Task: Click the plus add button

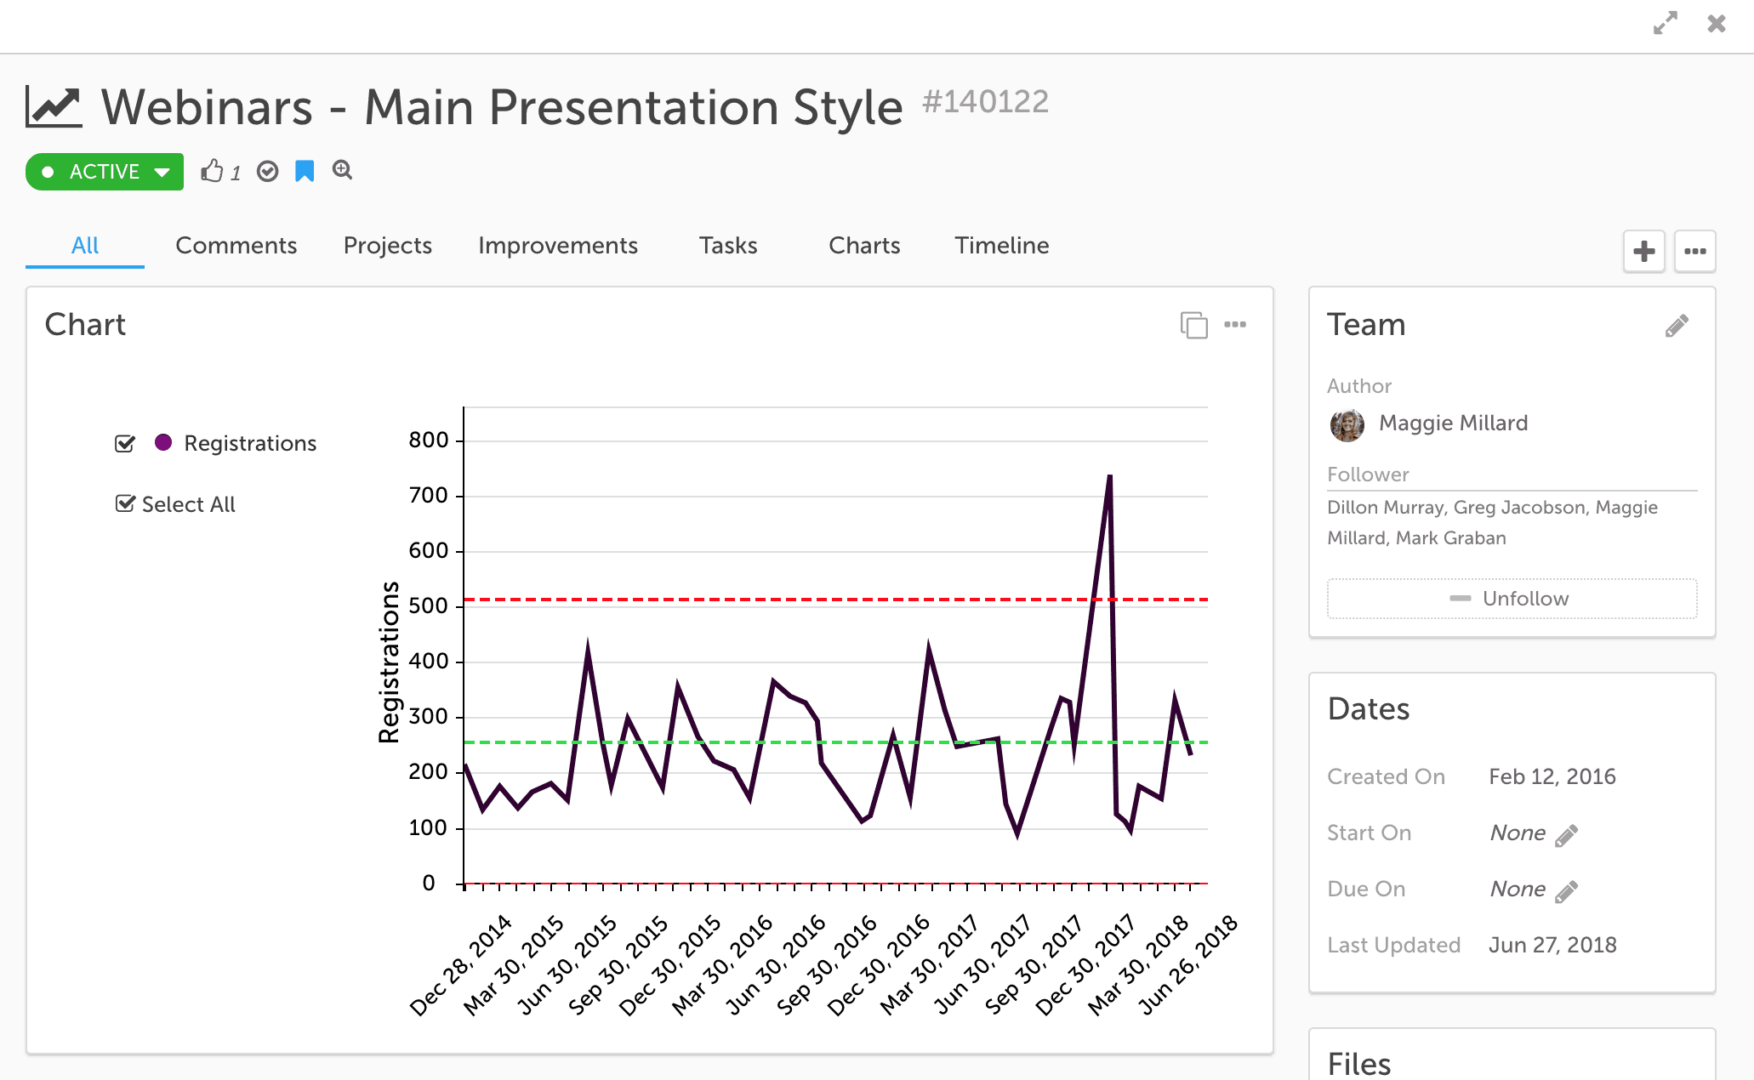Action: point(1643,251)
